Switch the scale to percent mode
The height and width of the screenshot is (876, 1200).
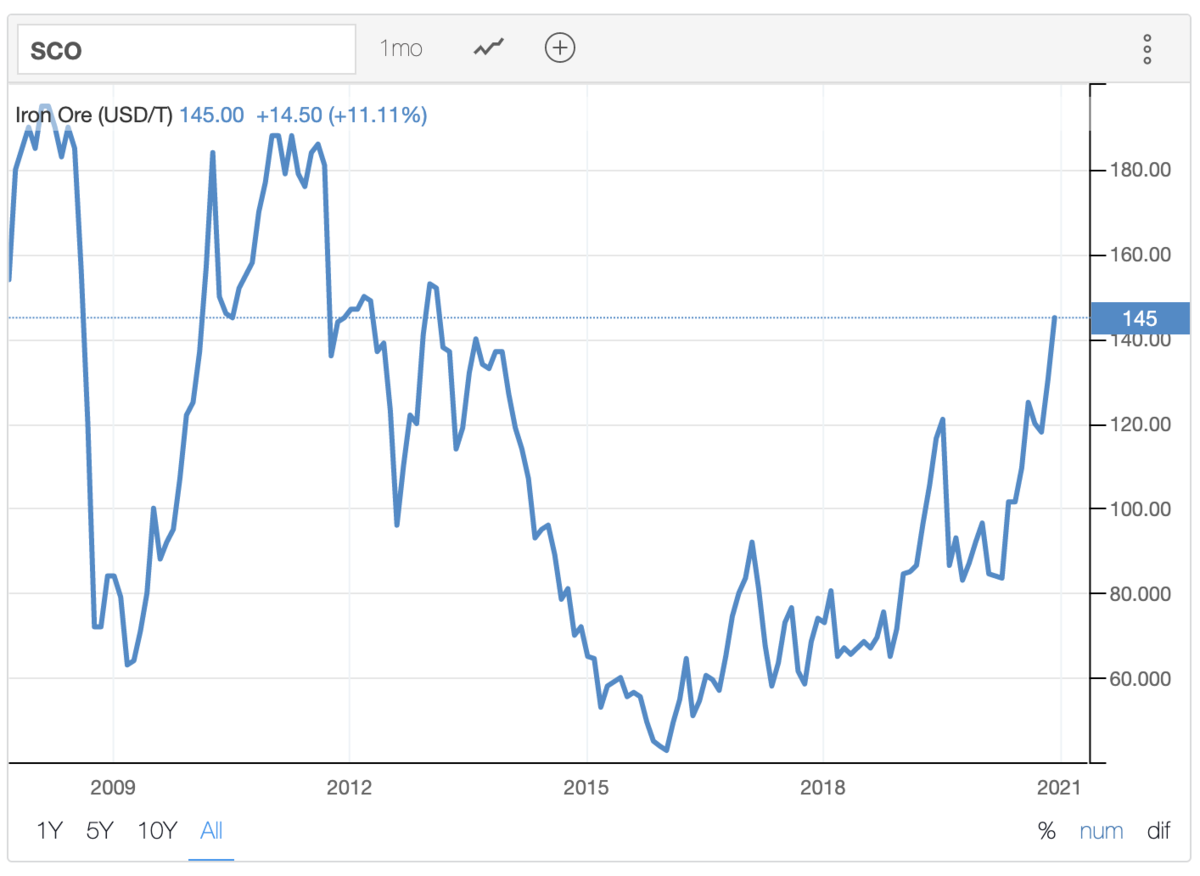click(1047, 831)
